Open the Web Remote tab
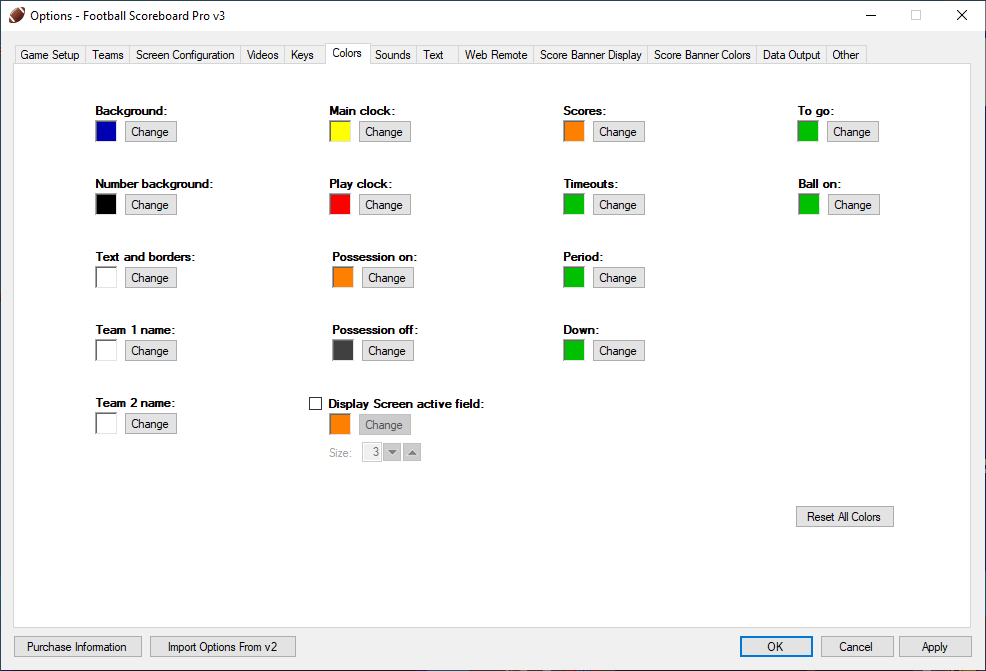 [495, 55]
